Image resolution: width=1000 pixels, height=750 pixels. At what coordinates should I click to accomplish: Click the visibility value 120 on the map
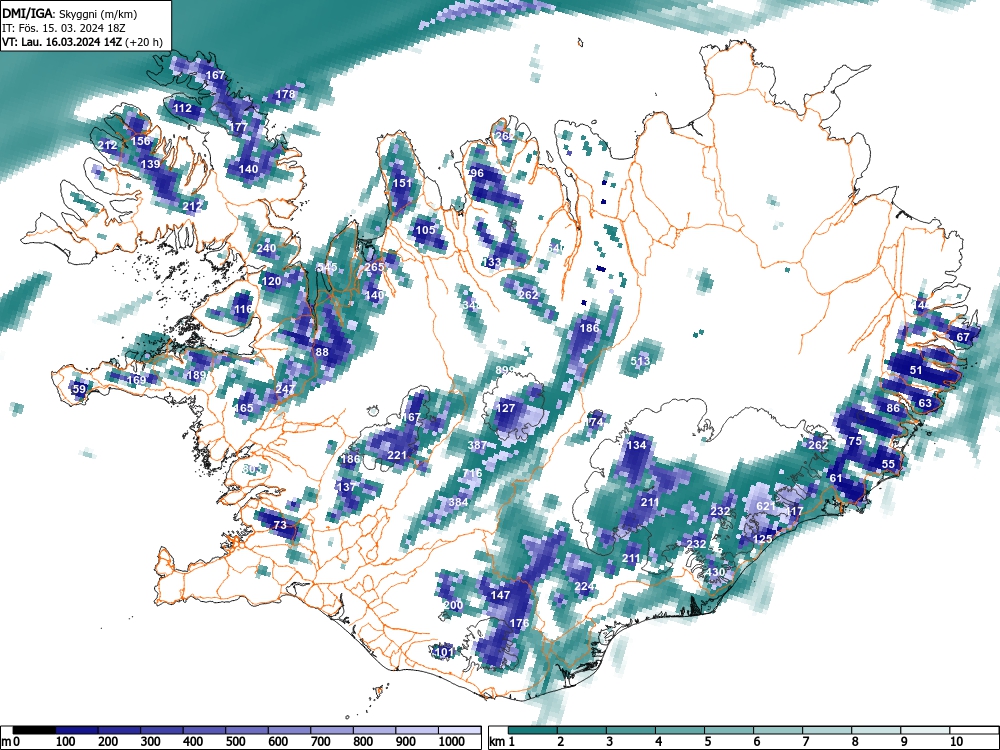pyautogui.click(x=271, y=281)
